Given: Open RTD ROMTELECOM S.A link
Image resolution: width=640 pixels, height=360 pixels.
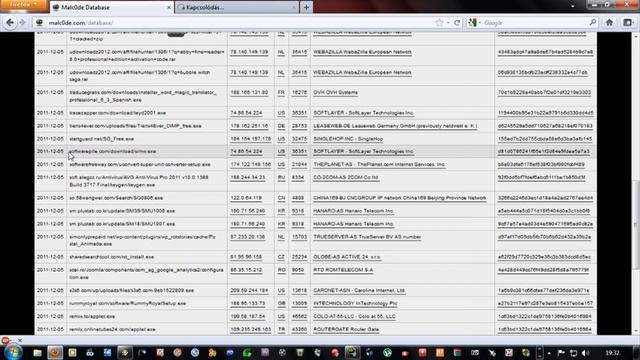Looking at the screenshot, I should pyautogui.click(x=343, y=270).
